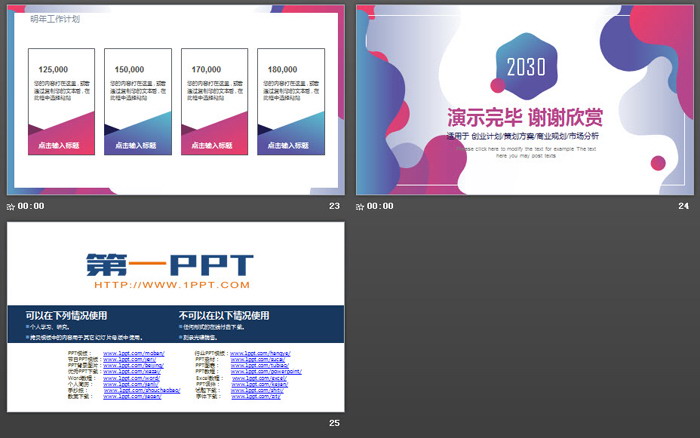Click 点击输入标题 under the 125,000 card
Image resolution: width=700 pixels, height=438 pixels.
click(x=59, y=146)
